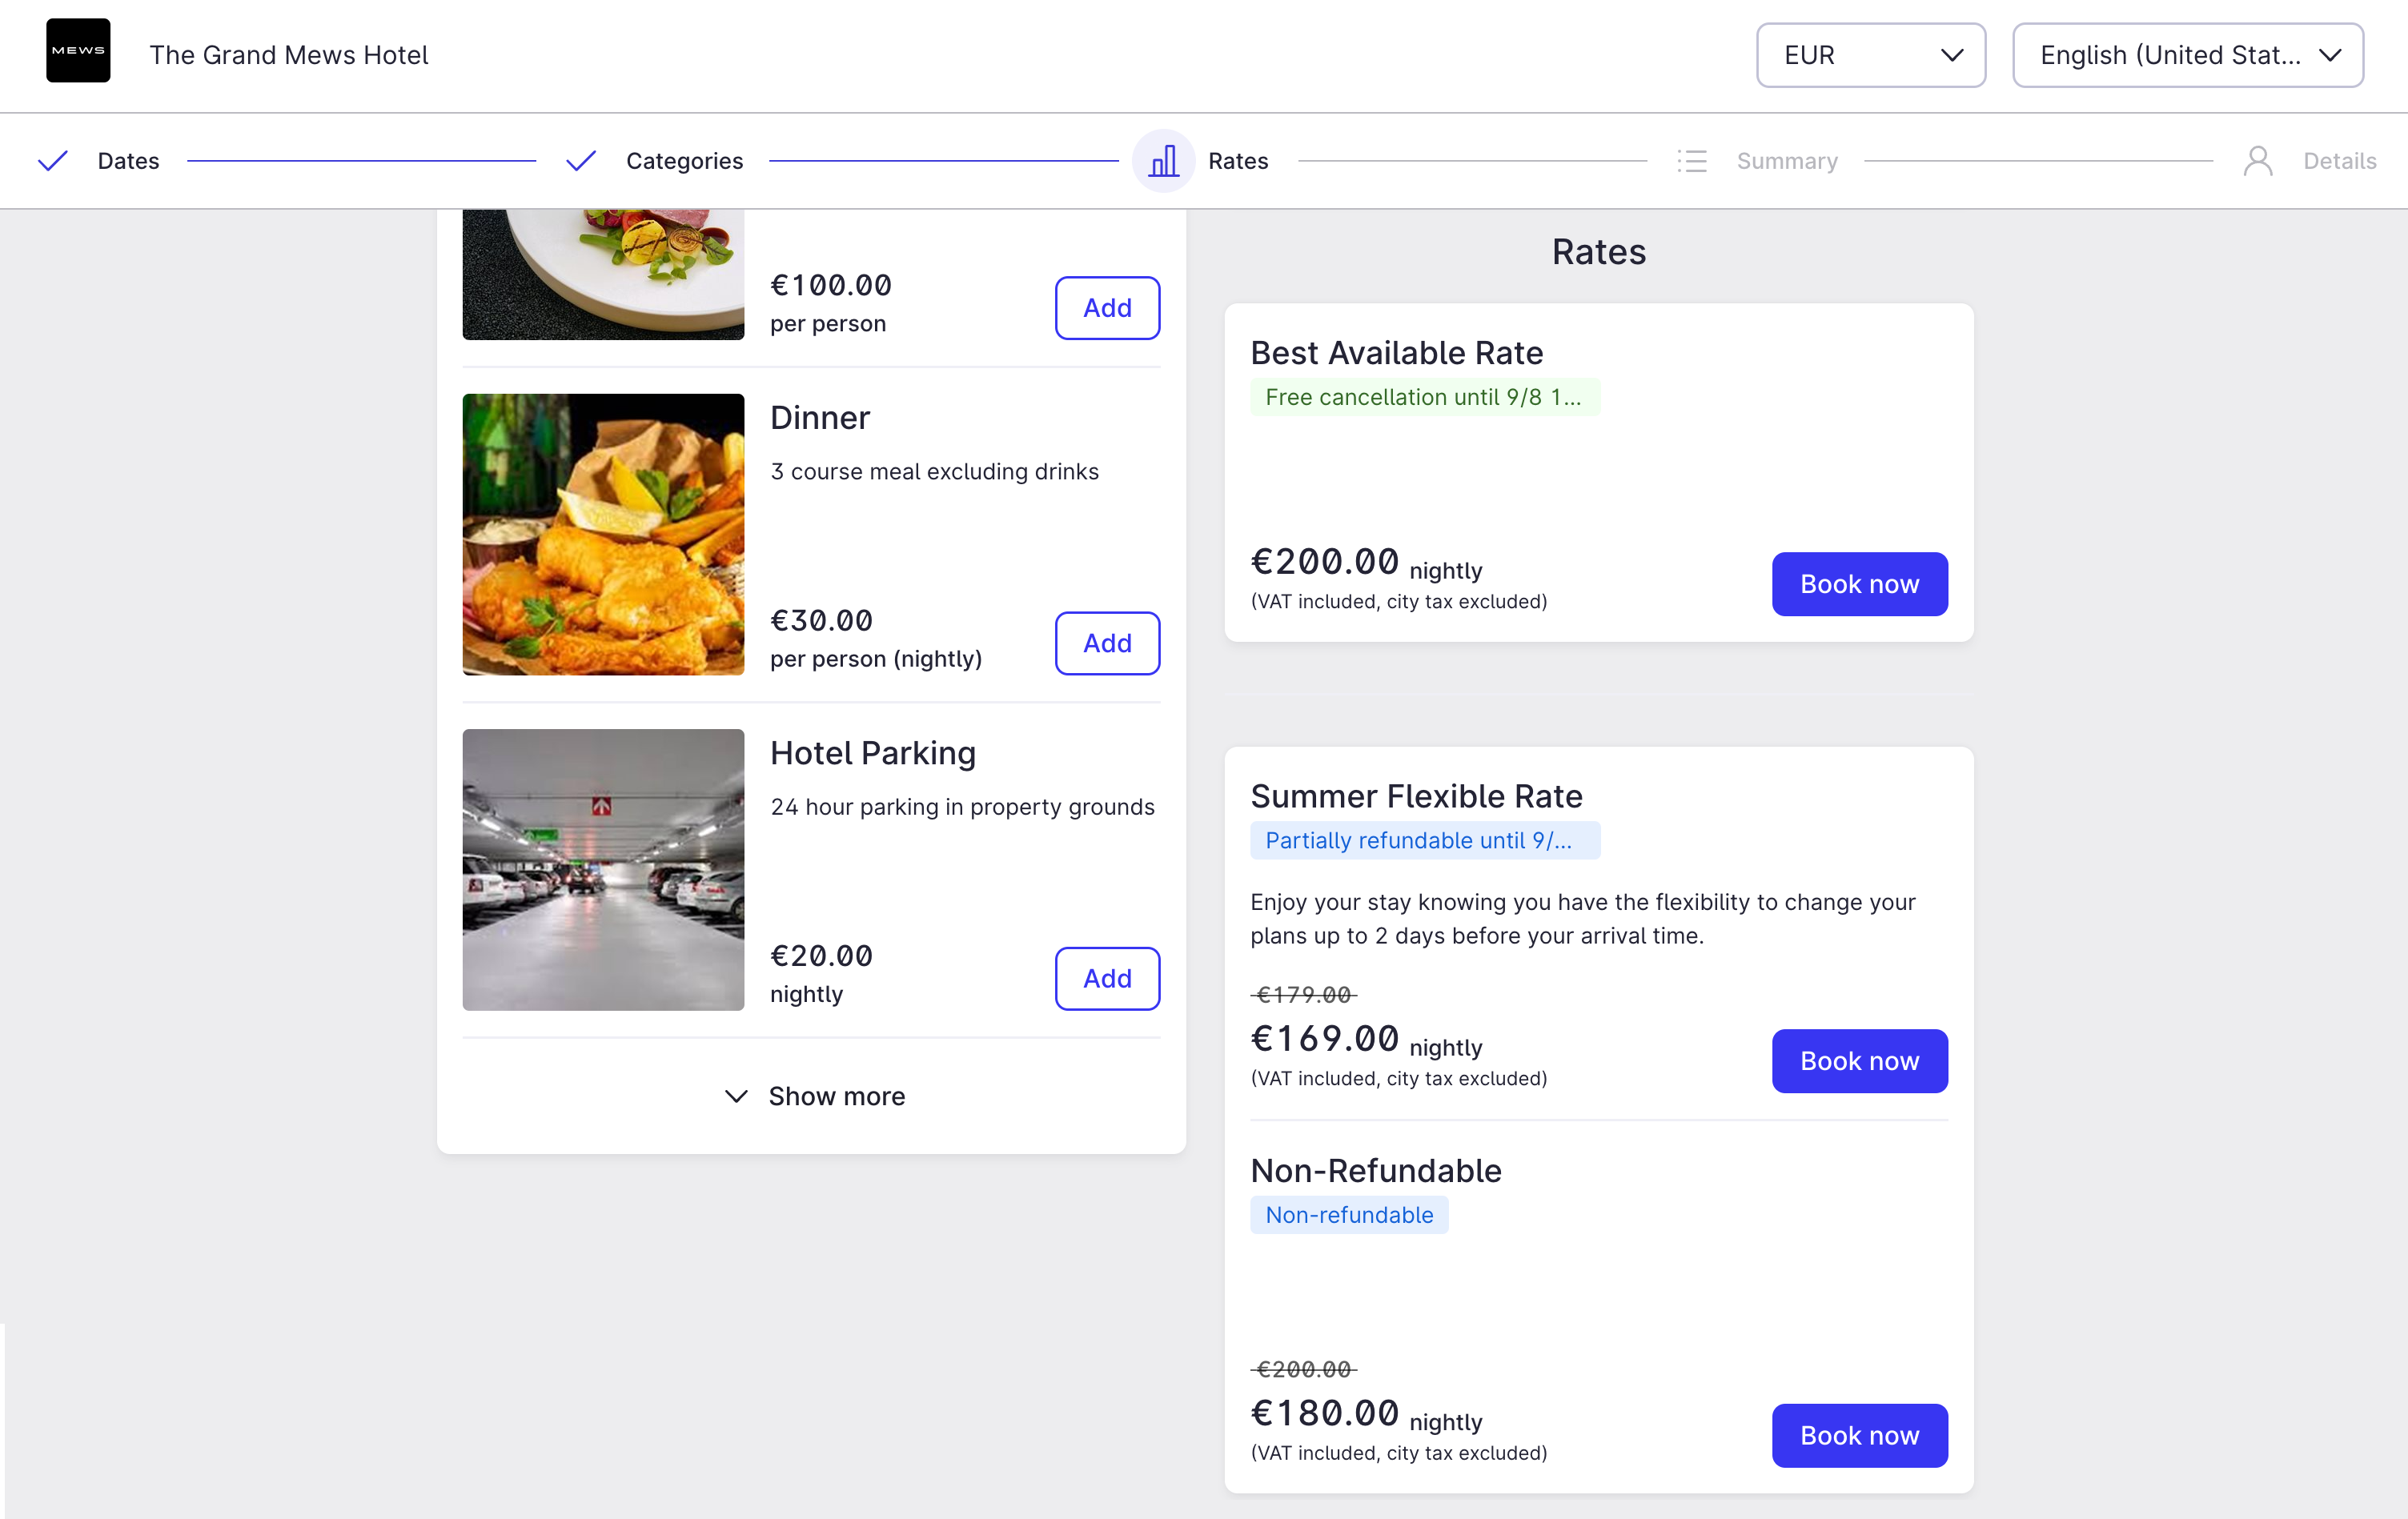
Task: Click the Dinner fish and chips photo
Action: (x=603, y=534)
